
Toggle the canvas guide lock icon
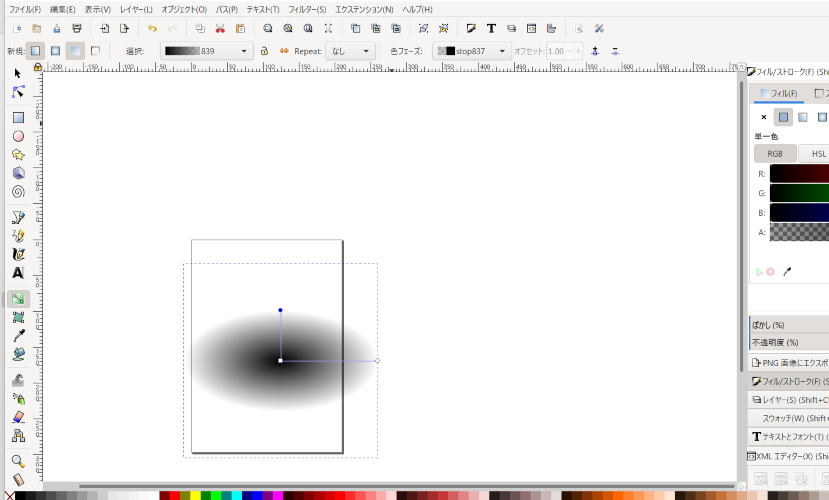pos(38,67)
